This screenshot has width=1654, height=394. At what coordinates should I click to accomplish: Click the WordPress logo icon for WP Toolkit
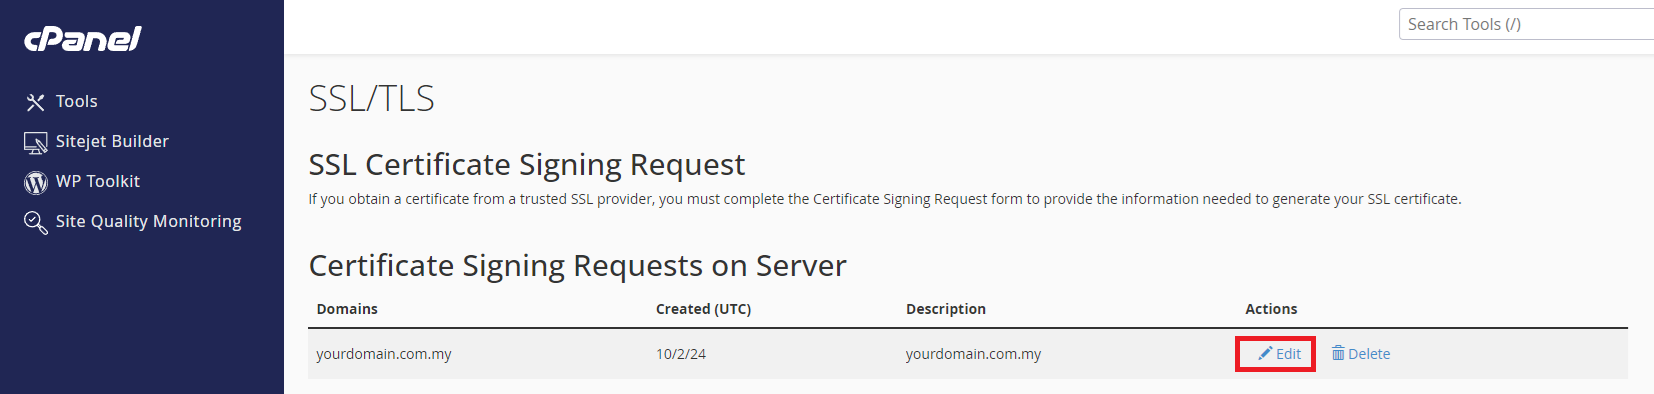coord(36,182)
